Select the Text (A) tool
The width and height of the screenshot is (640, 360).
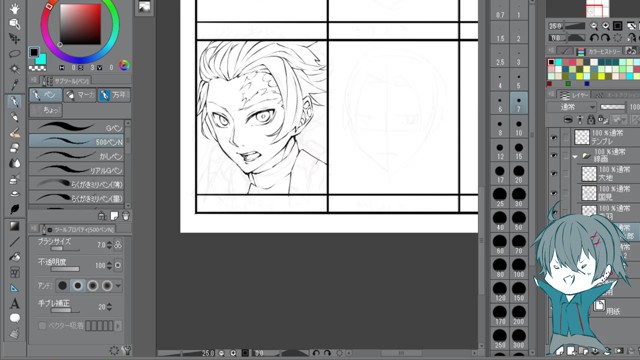coord(14,304)
